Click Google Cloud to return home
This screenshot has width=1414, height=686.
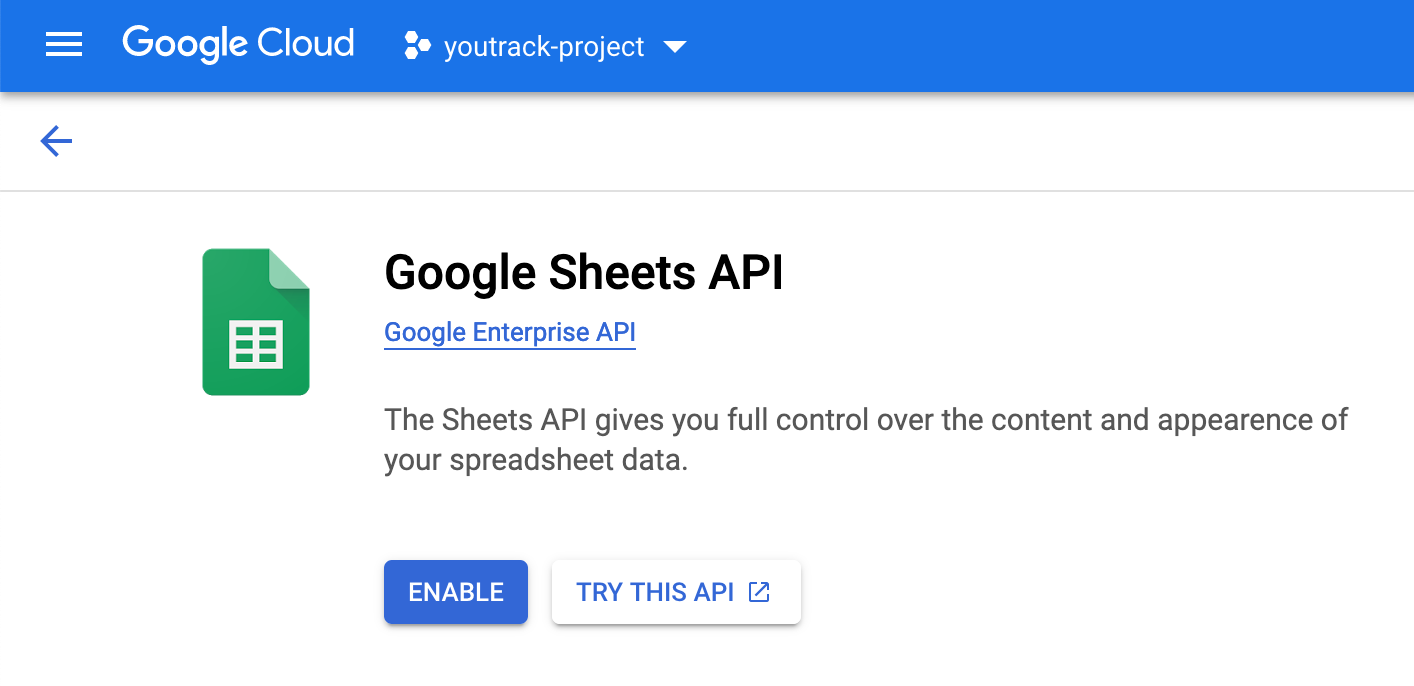pos(238,43)
